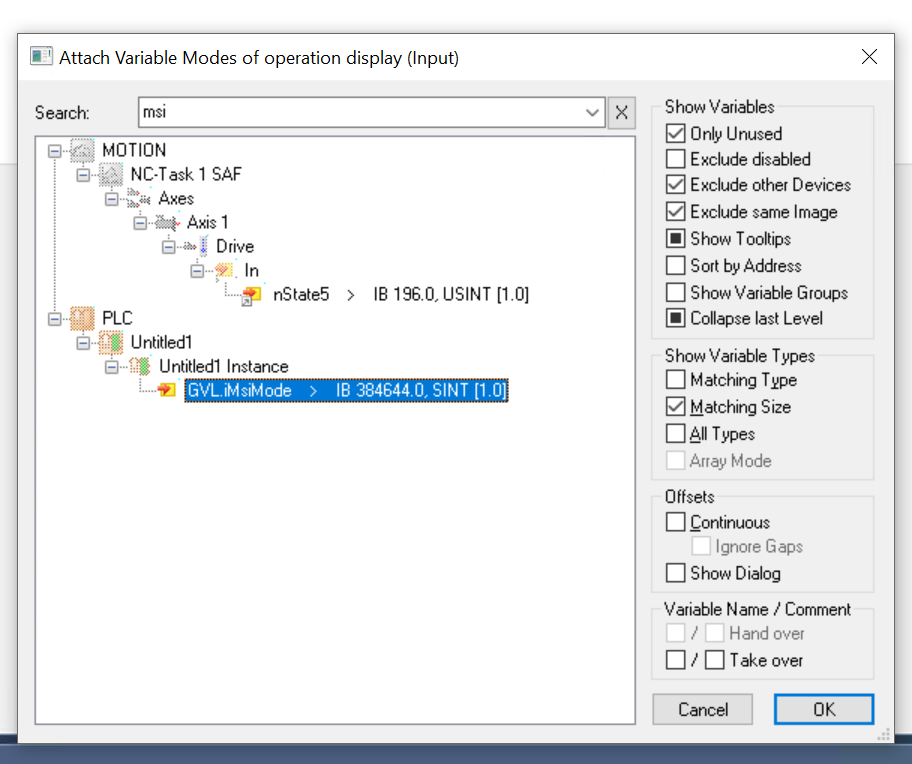This screenshot has height=764, width=912.
Task: Click the Axes folder icon
Action: click(x=139, y=199)
